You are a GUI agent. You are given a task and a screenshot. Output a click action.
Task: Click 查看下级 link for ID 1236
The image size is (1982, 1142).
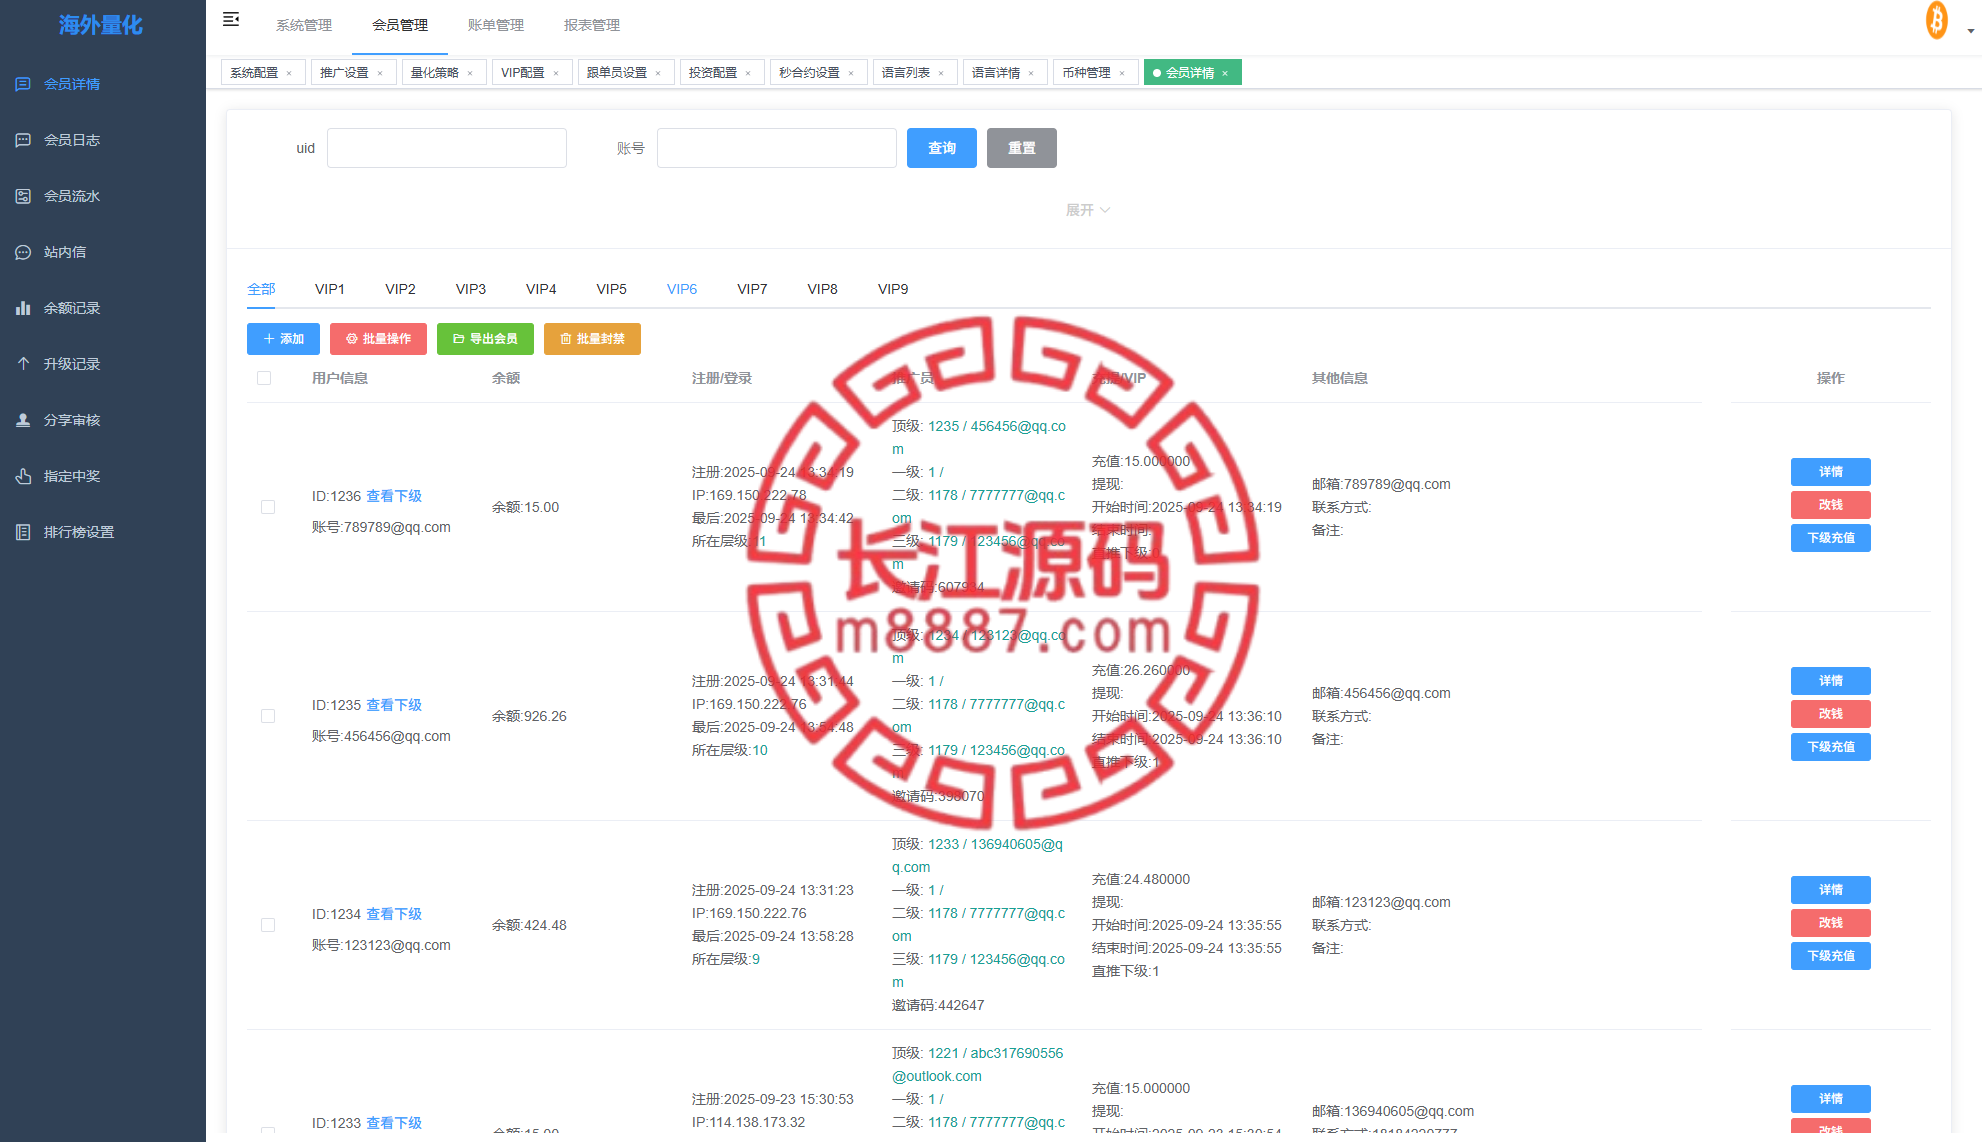tap(394, 496)
